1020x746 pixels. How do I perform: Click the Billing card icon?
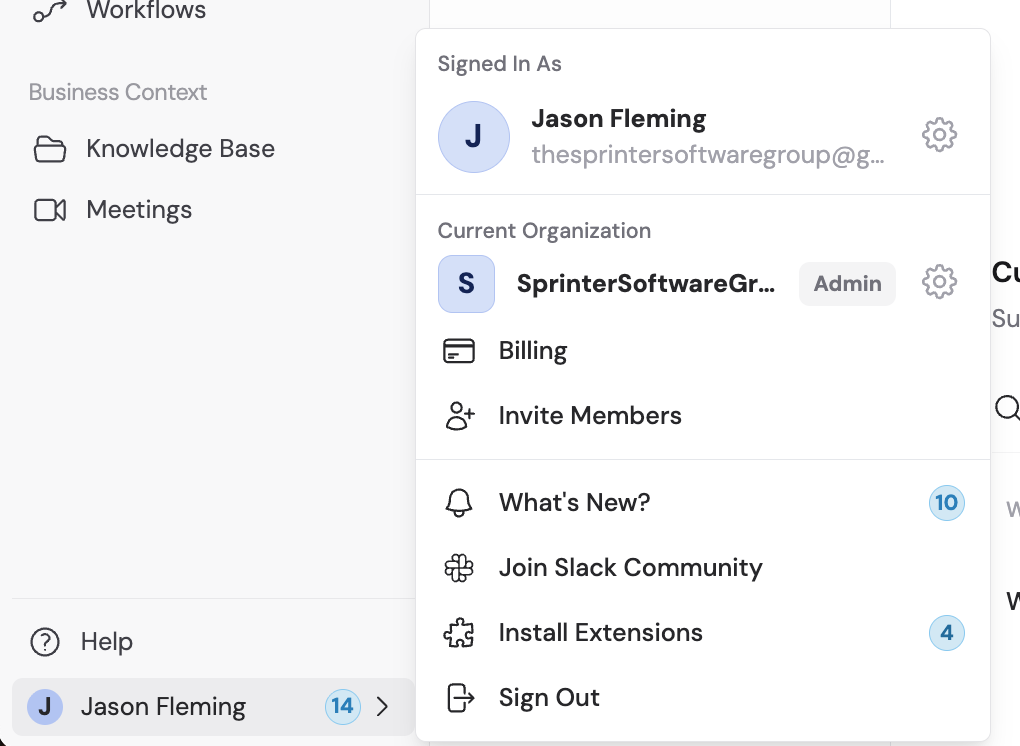[x=460, y=350]
